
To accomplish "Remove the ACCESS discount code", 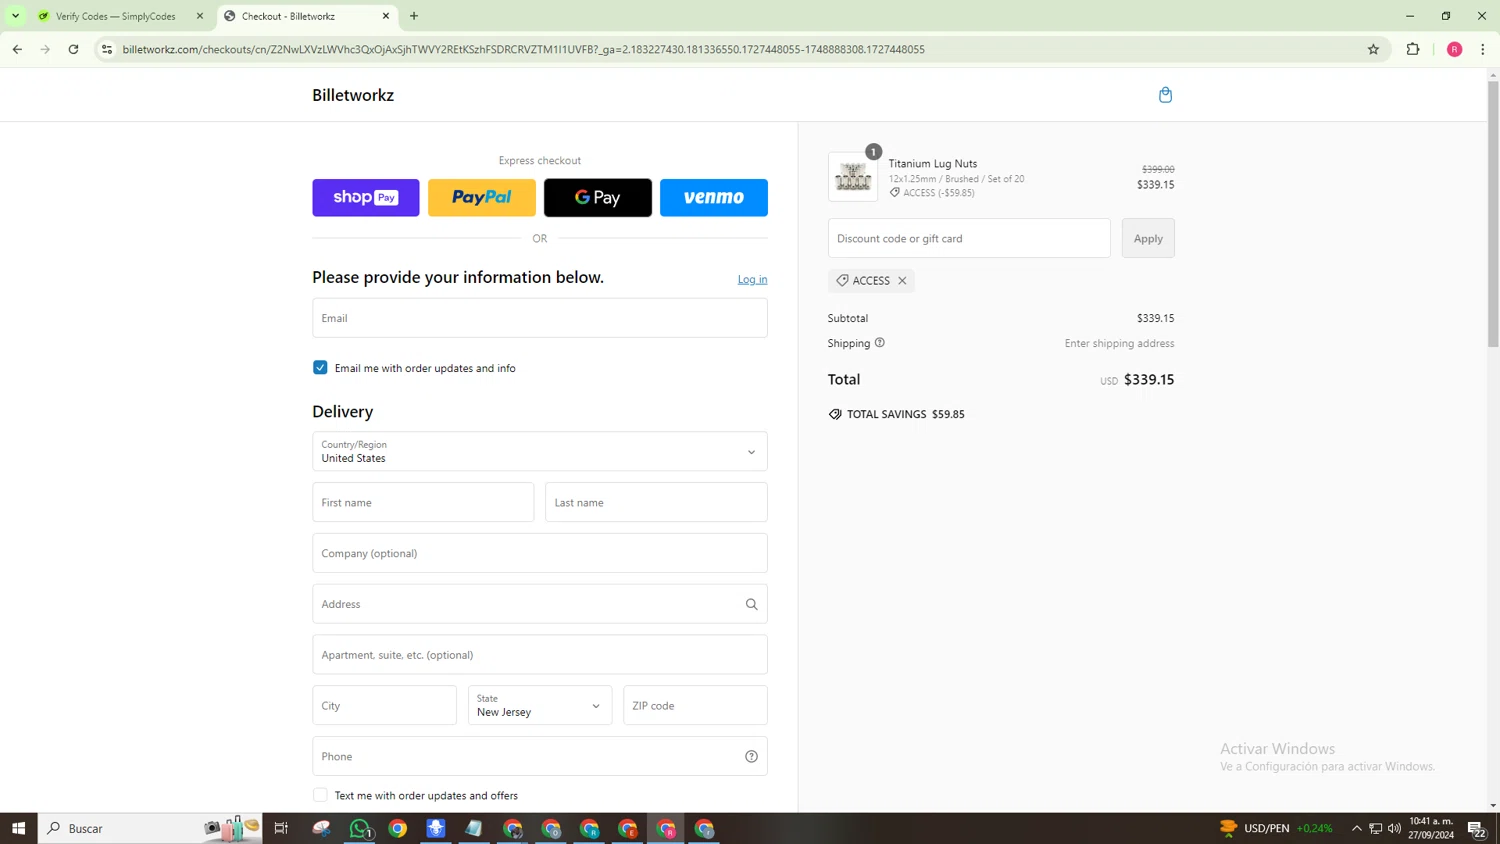I will click(902, 281).
